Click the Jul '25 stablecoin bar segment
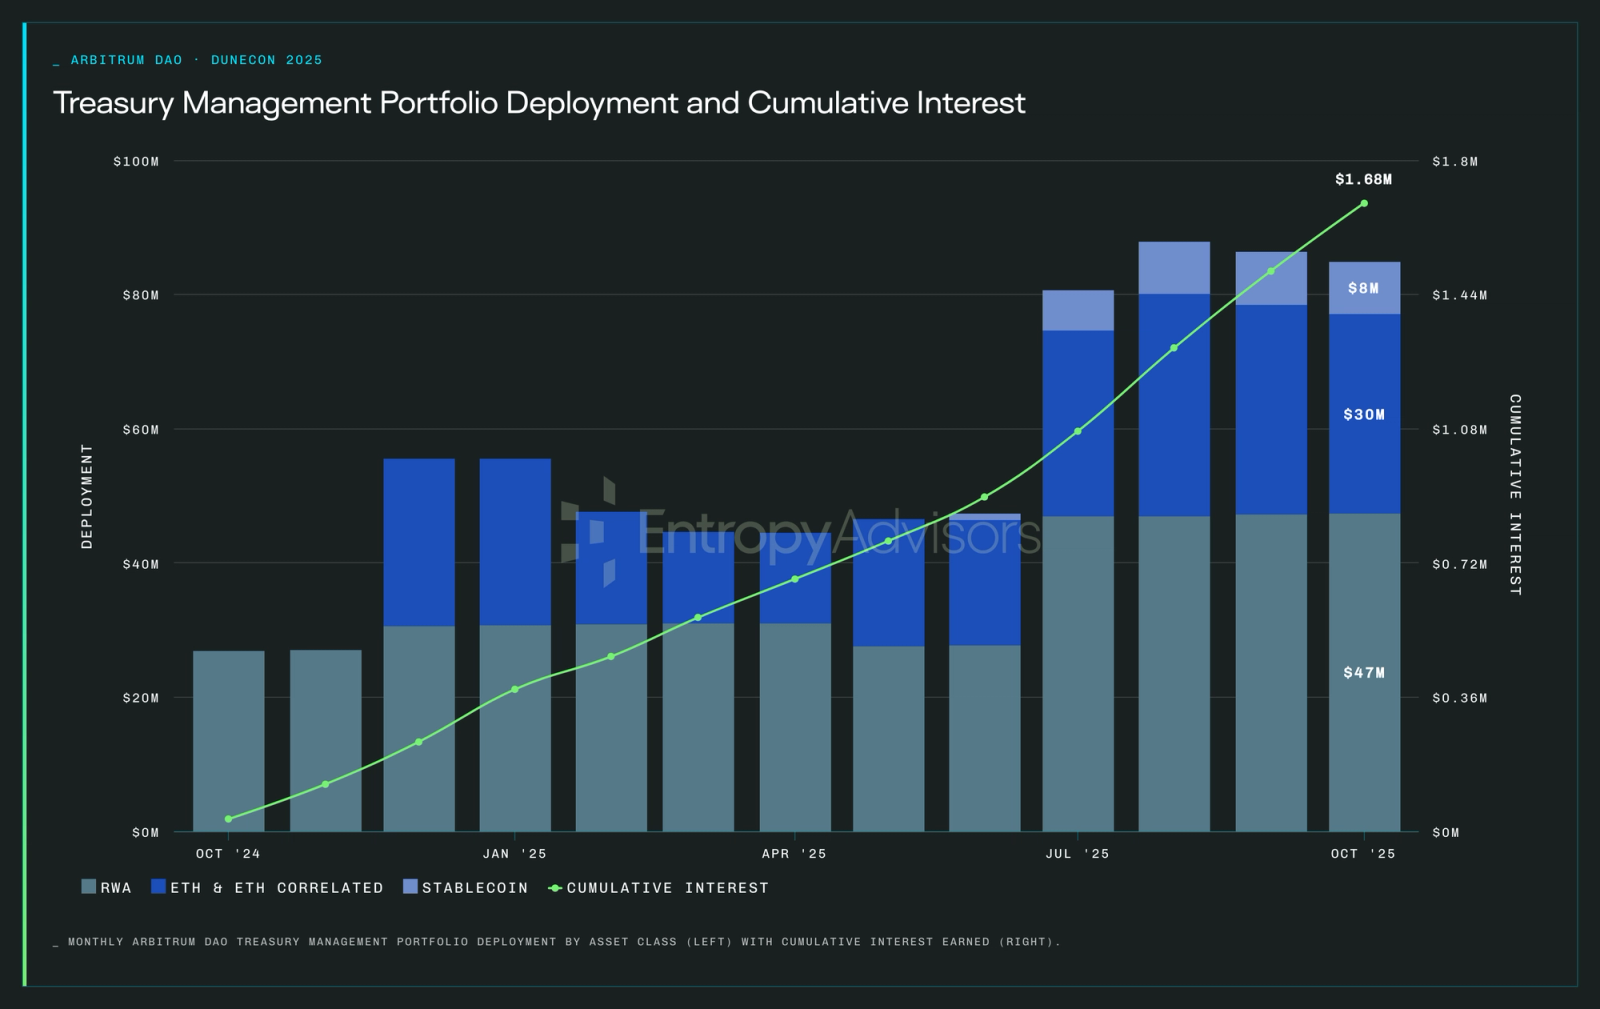1600x1009 pixels. coord(1078,310)
